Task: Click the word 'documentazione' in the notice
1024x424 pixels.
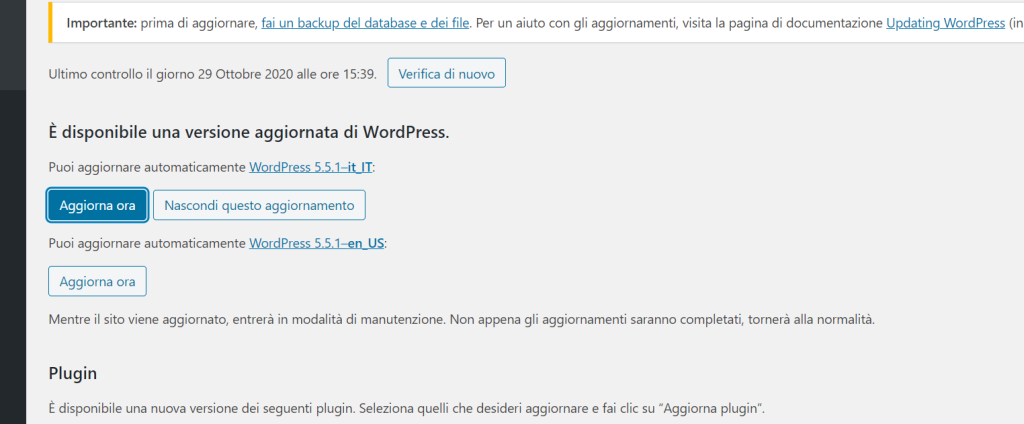Action: point(832,22)
